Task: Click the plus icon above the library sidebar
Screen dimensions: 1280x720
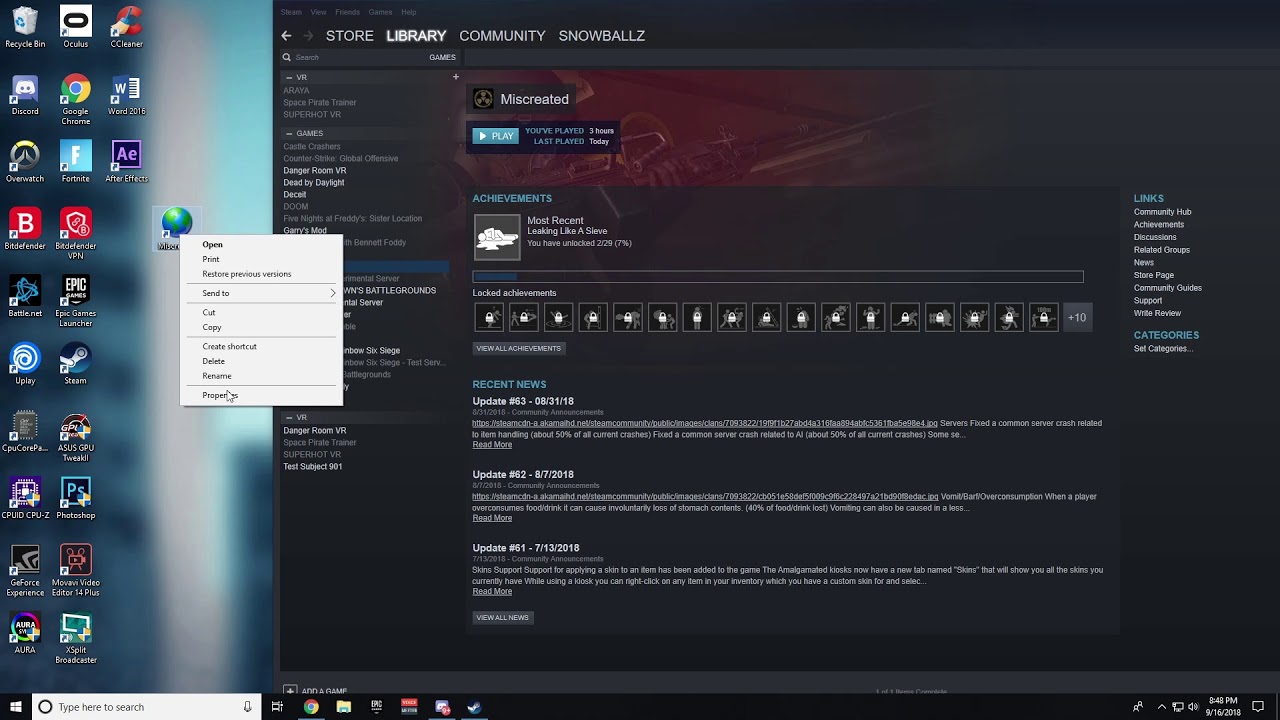Action: [x=456, y=76]
